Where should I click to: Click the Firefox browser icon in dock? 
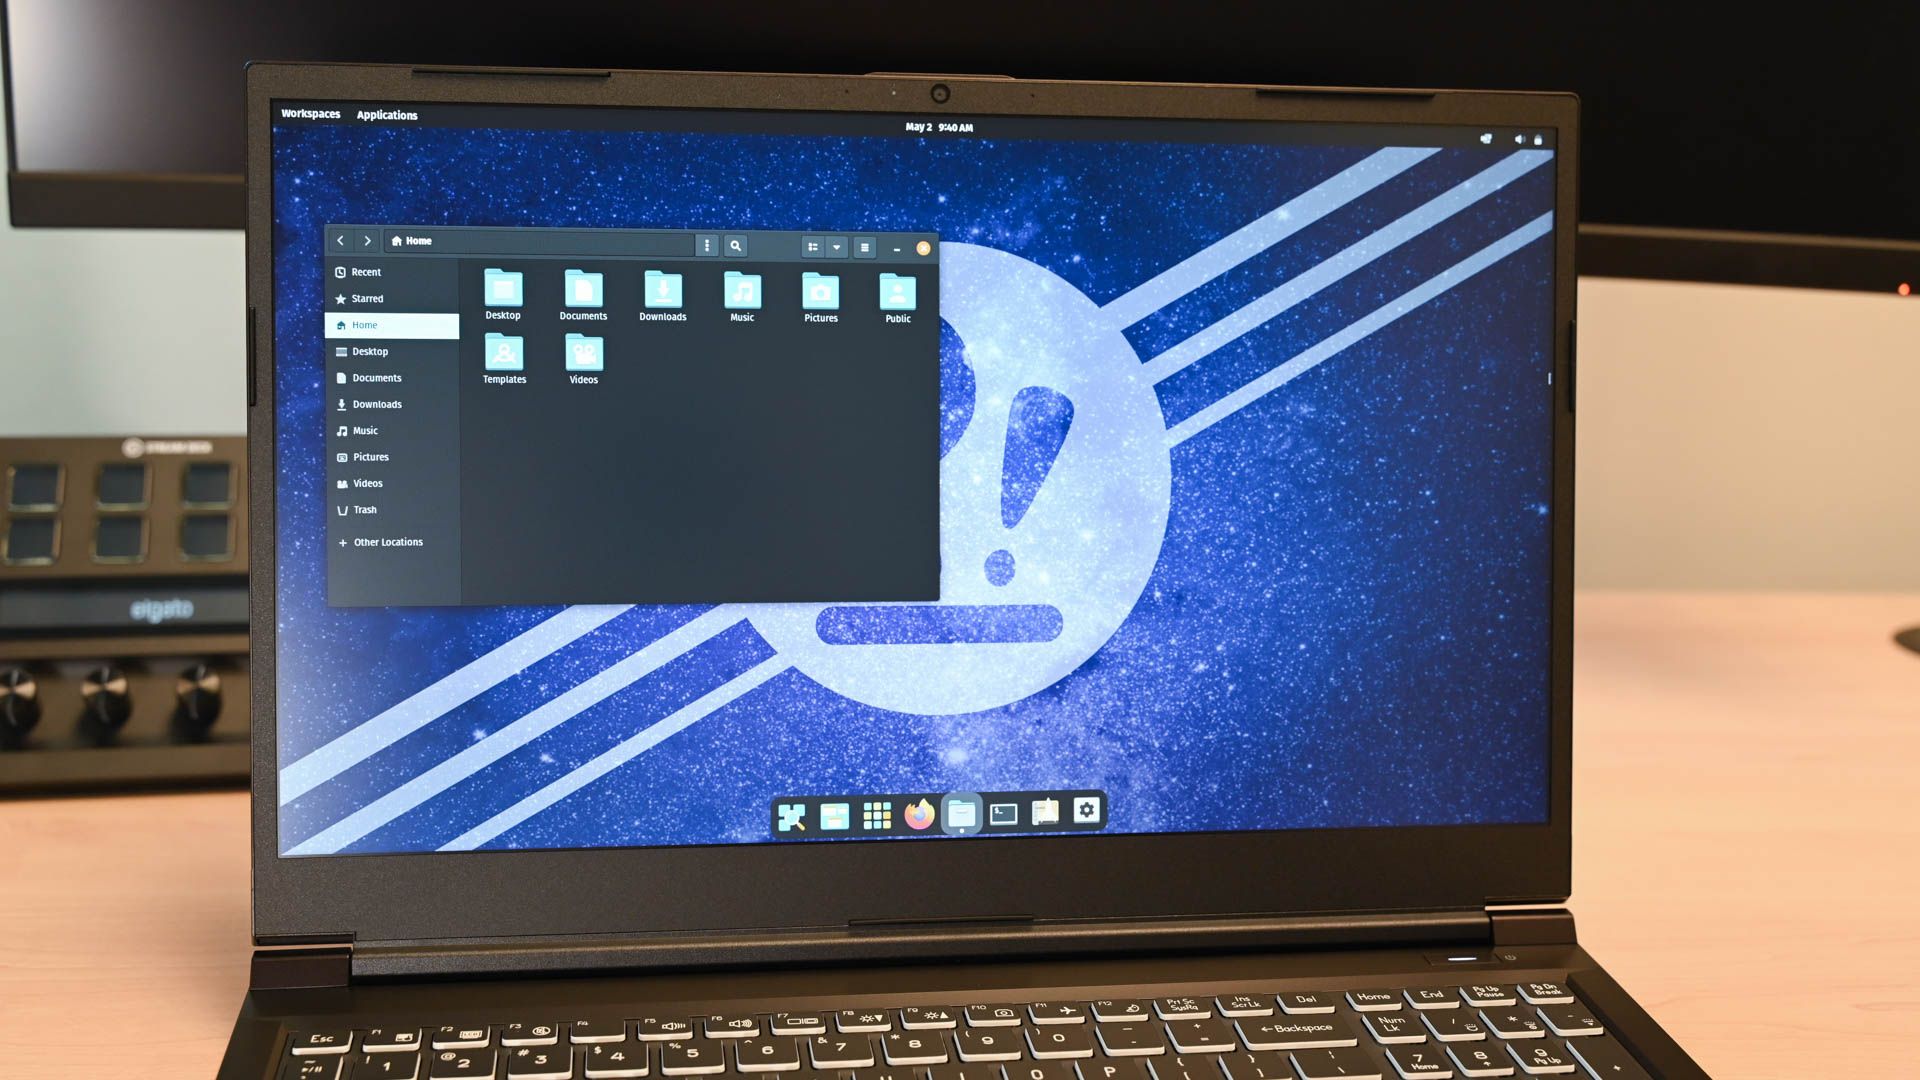click(918, 812)
